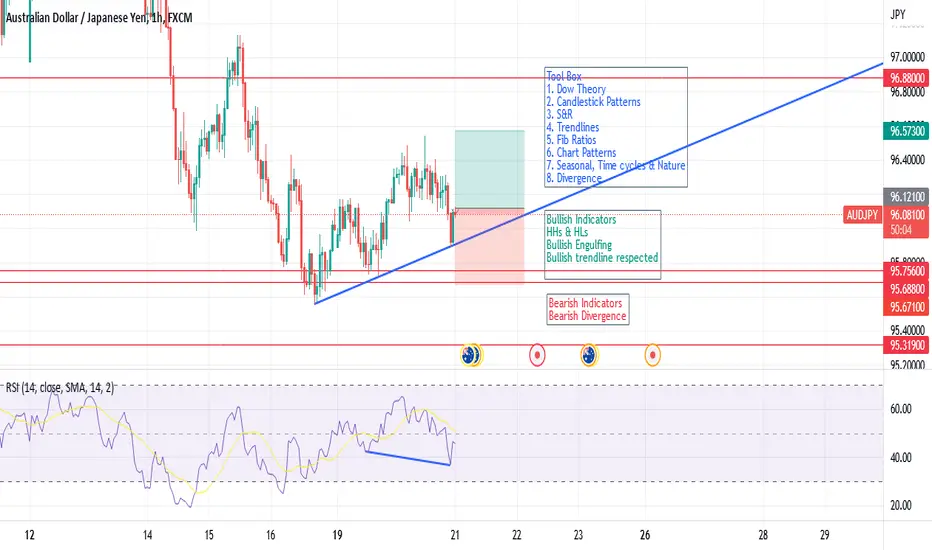The height and width of the screenshot is (550, 932).
Task: Click the 97.00000 price axis label
Action: coord(907,57)
